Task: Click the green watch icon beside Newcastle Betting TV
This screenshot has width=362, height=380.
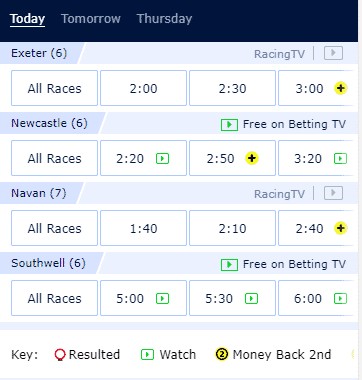Action: pyautogui.click(x=229, y=125)
